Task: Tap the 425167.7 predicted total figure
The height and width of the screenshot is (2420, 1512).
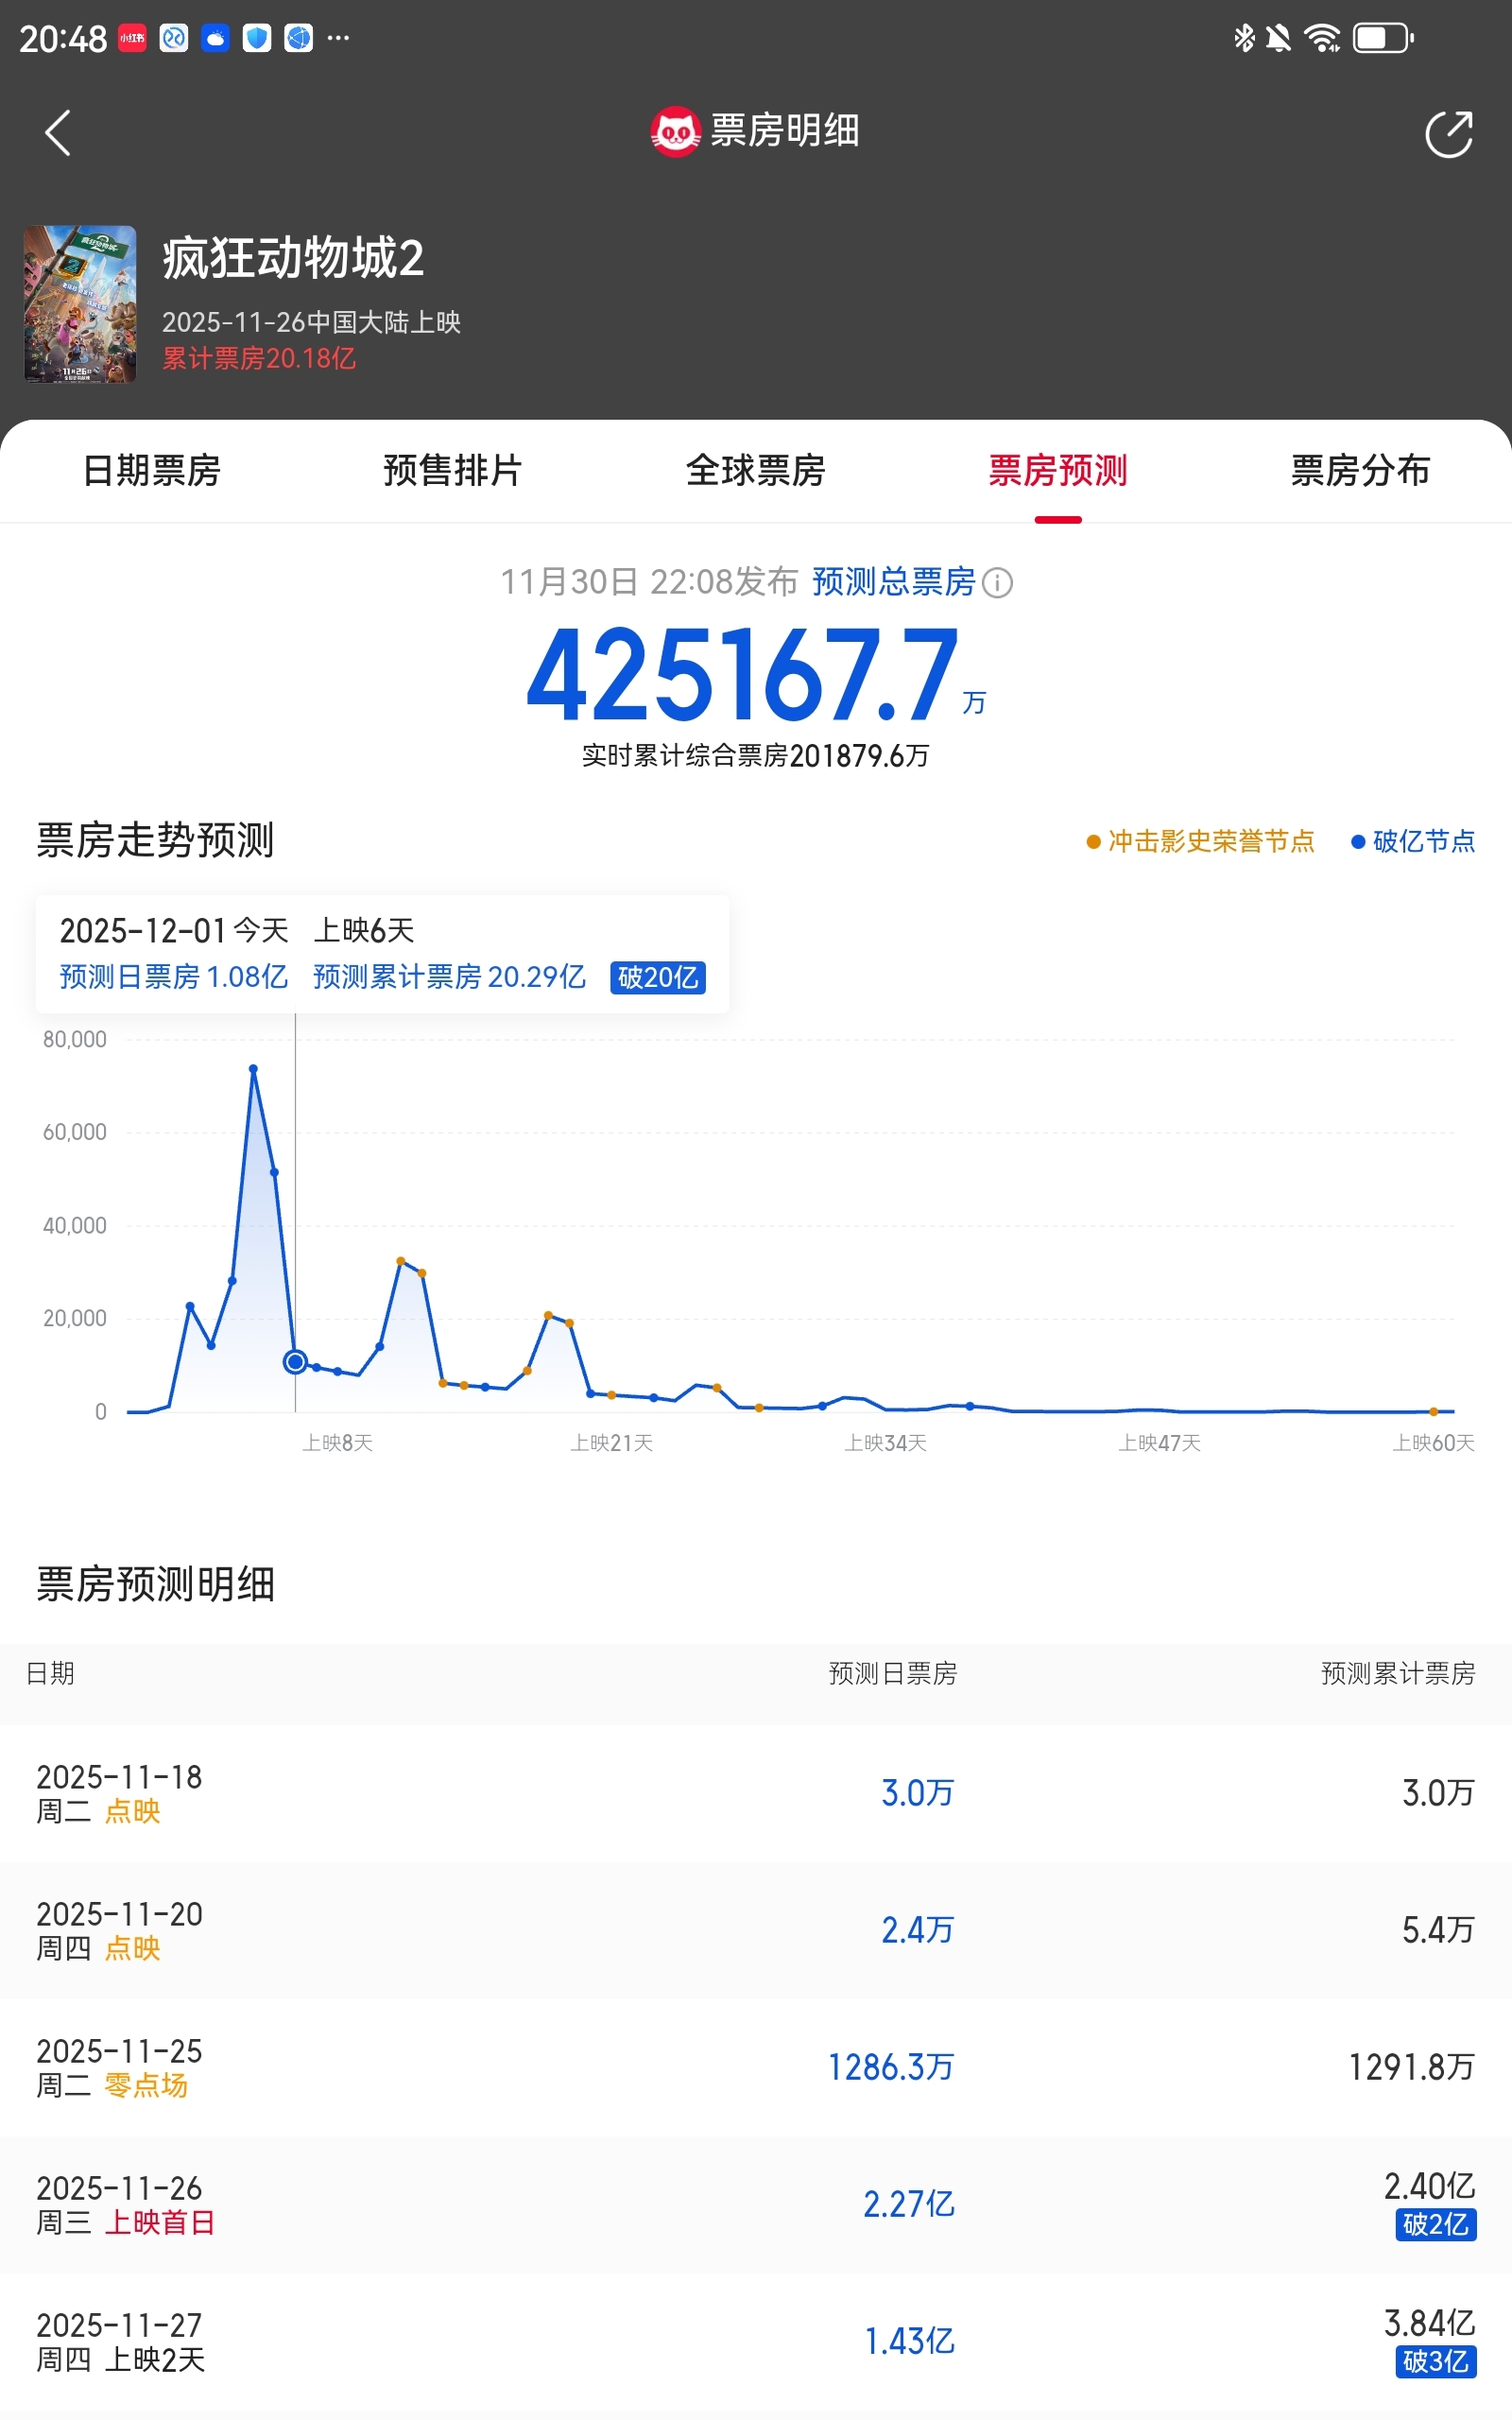Action: pyautogui.click(x=743, y=675)
